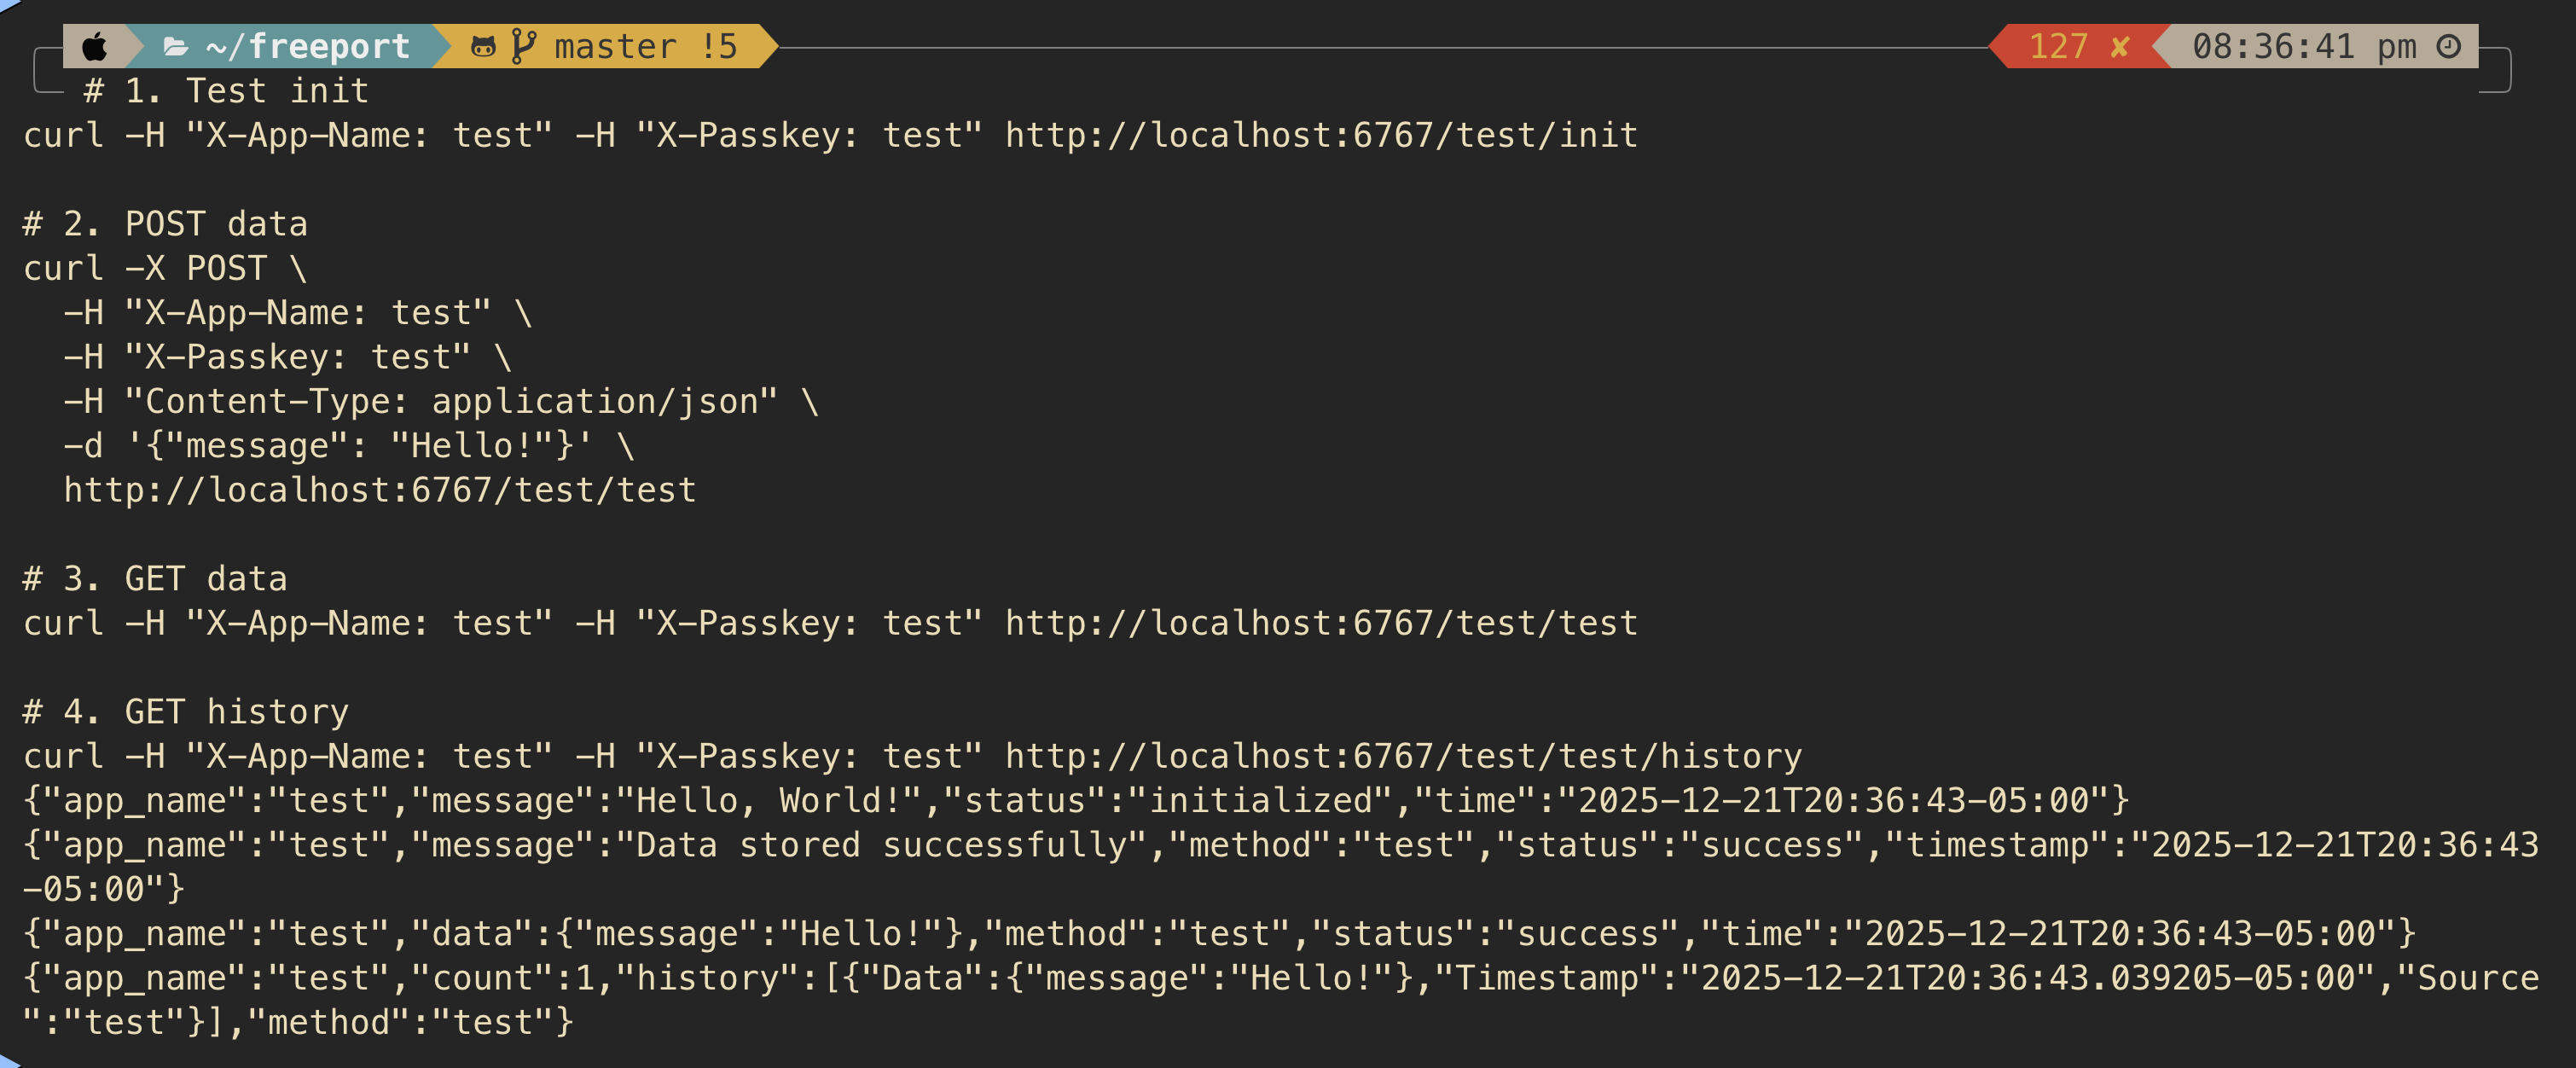Click the GET data localhost:6767/test/test URL
2576x1068 pixels.
tap(1321, 623)
